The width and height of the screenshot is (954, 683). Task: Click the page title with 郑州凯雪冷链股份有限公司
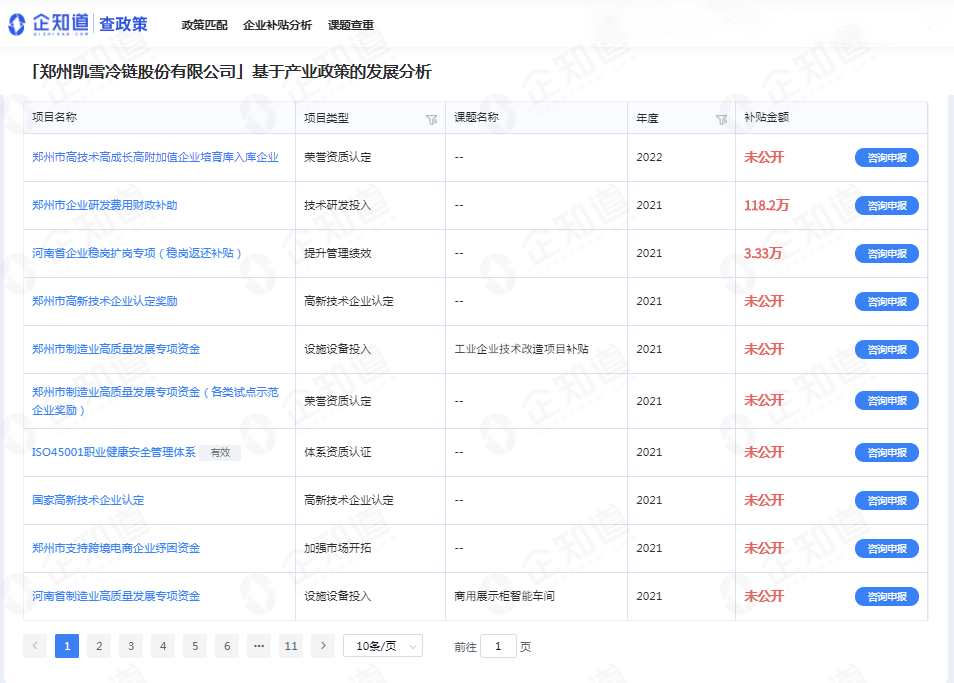point(231,72)
